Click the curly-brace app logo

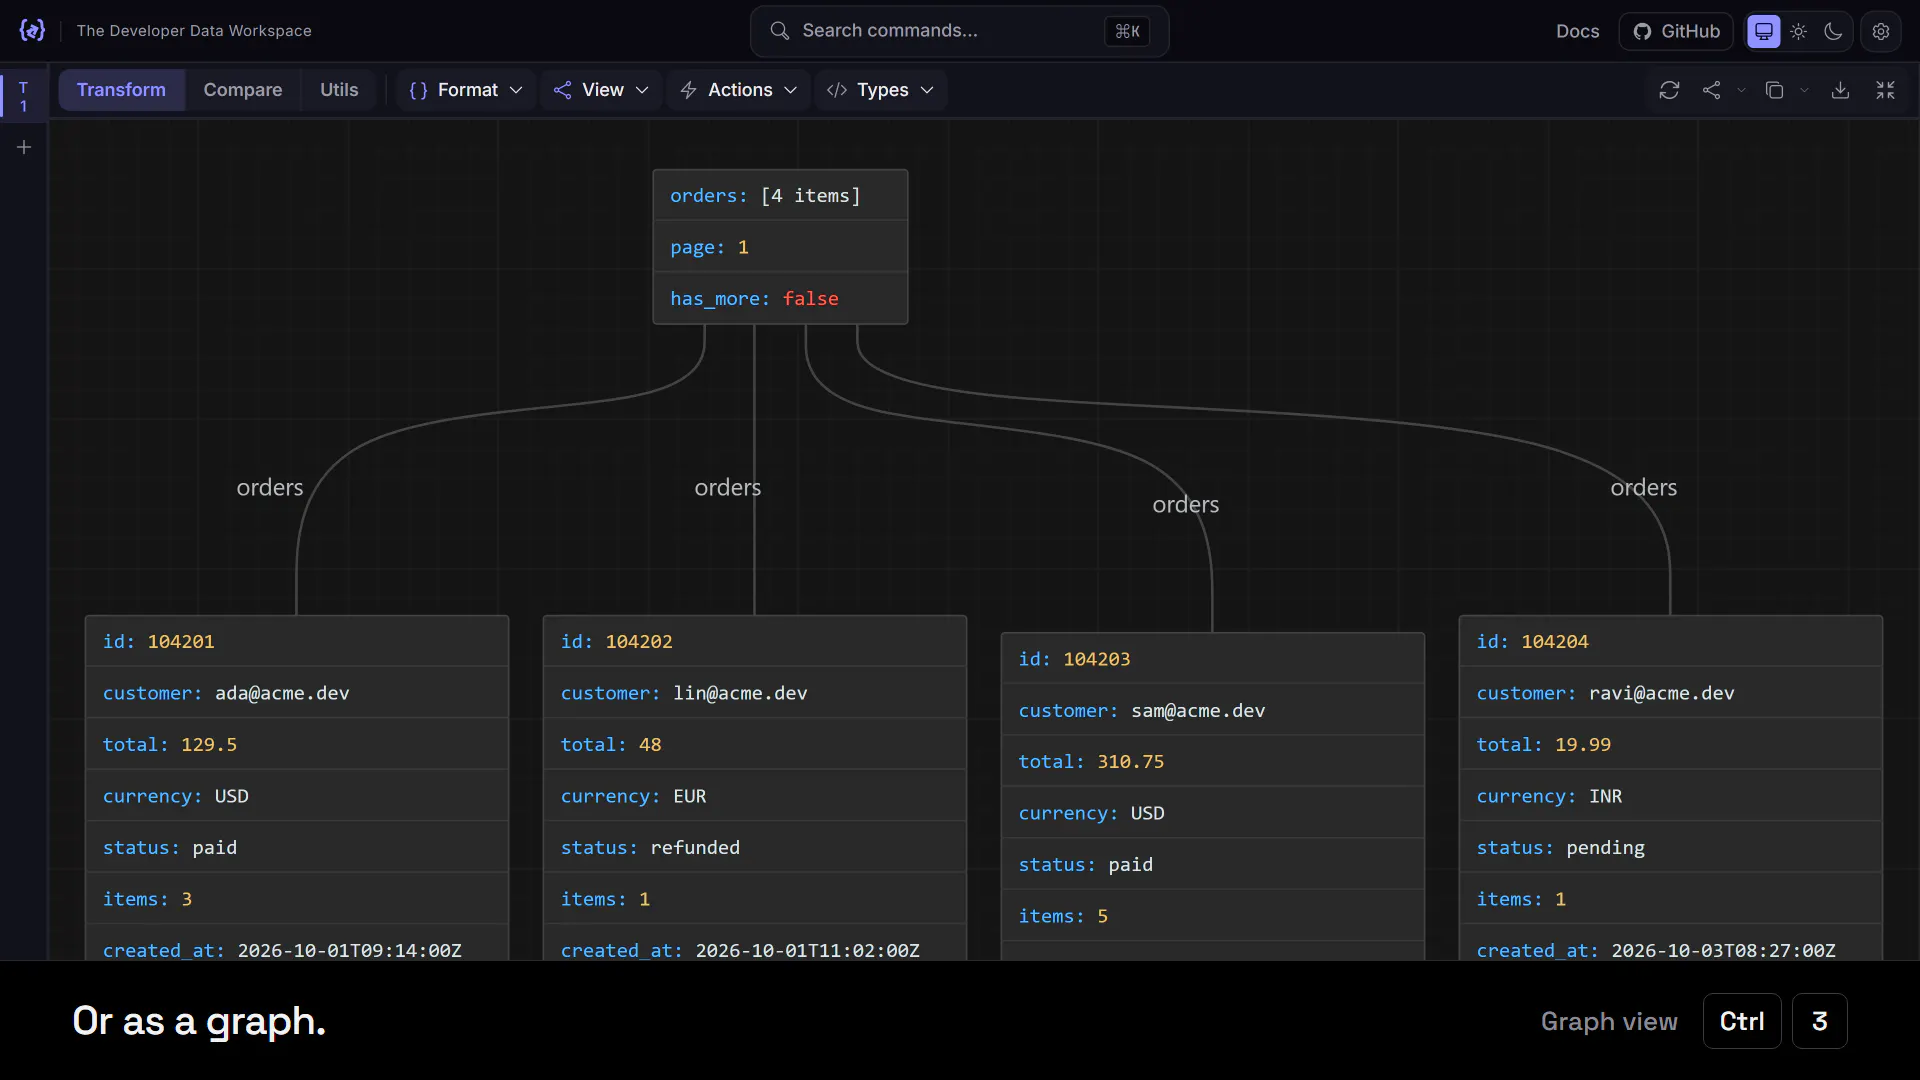[x=32, y=31]
